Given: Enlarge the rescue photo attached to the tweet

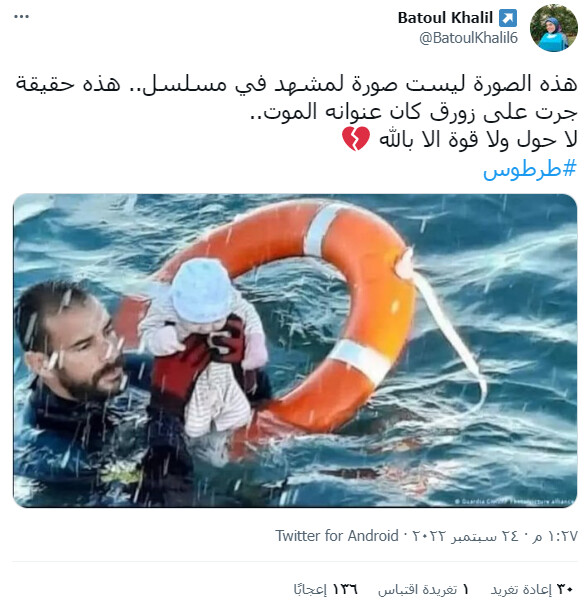Looking at the screenshot, I should [x=295, y=351].
